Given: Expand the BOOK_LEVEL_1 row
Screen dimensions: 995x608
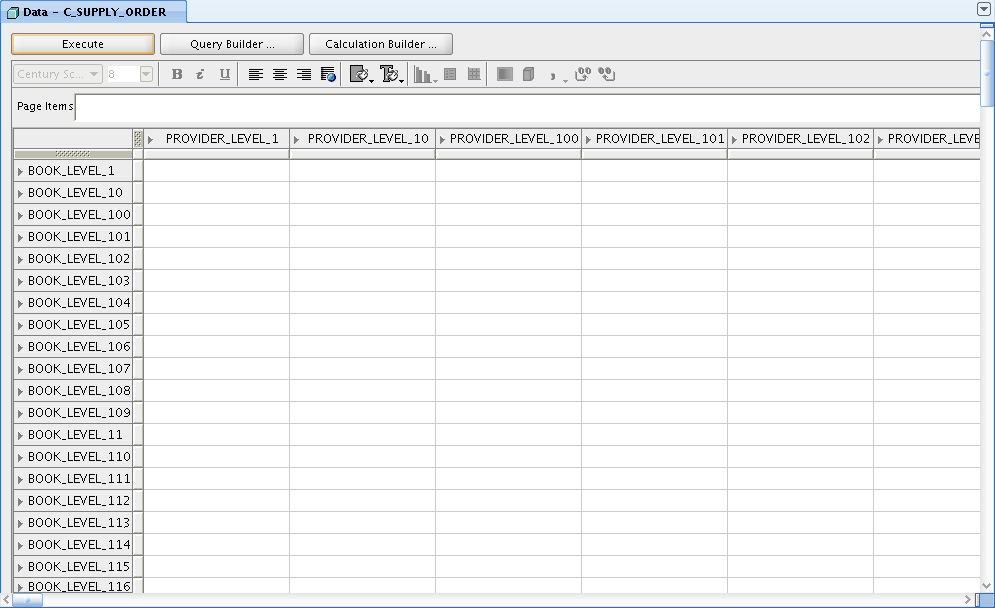Looking at the screenshot, I should tap(20, 171).
